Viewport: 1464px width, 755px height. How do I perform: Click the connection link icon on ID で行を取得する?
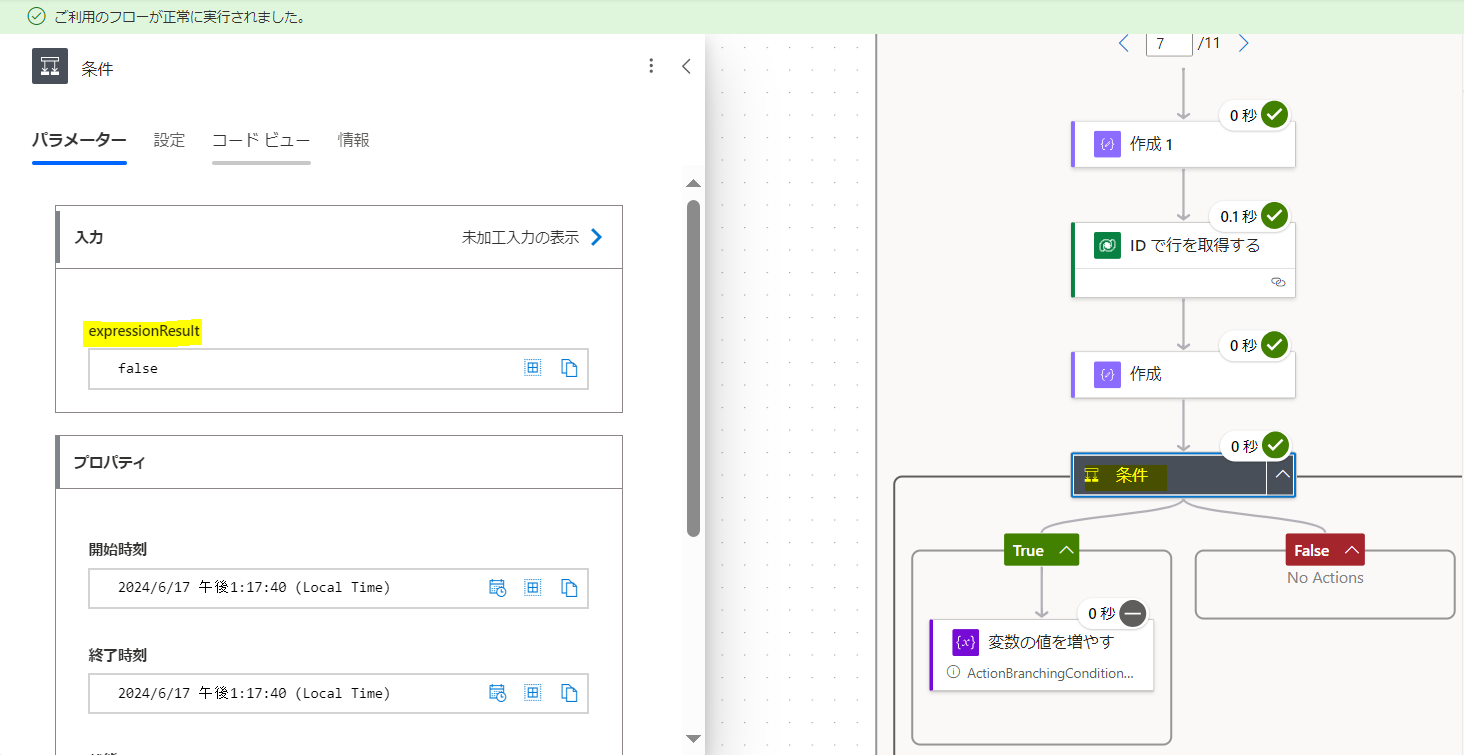1277,282
